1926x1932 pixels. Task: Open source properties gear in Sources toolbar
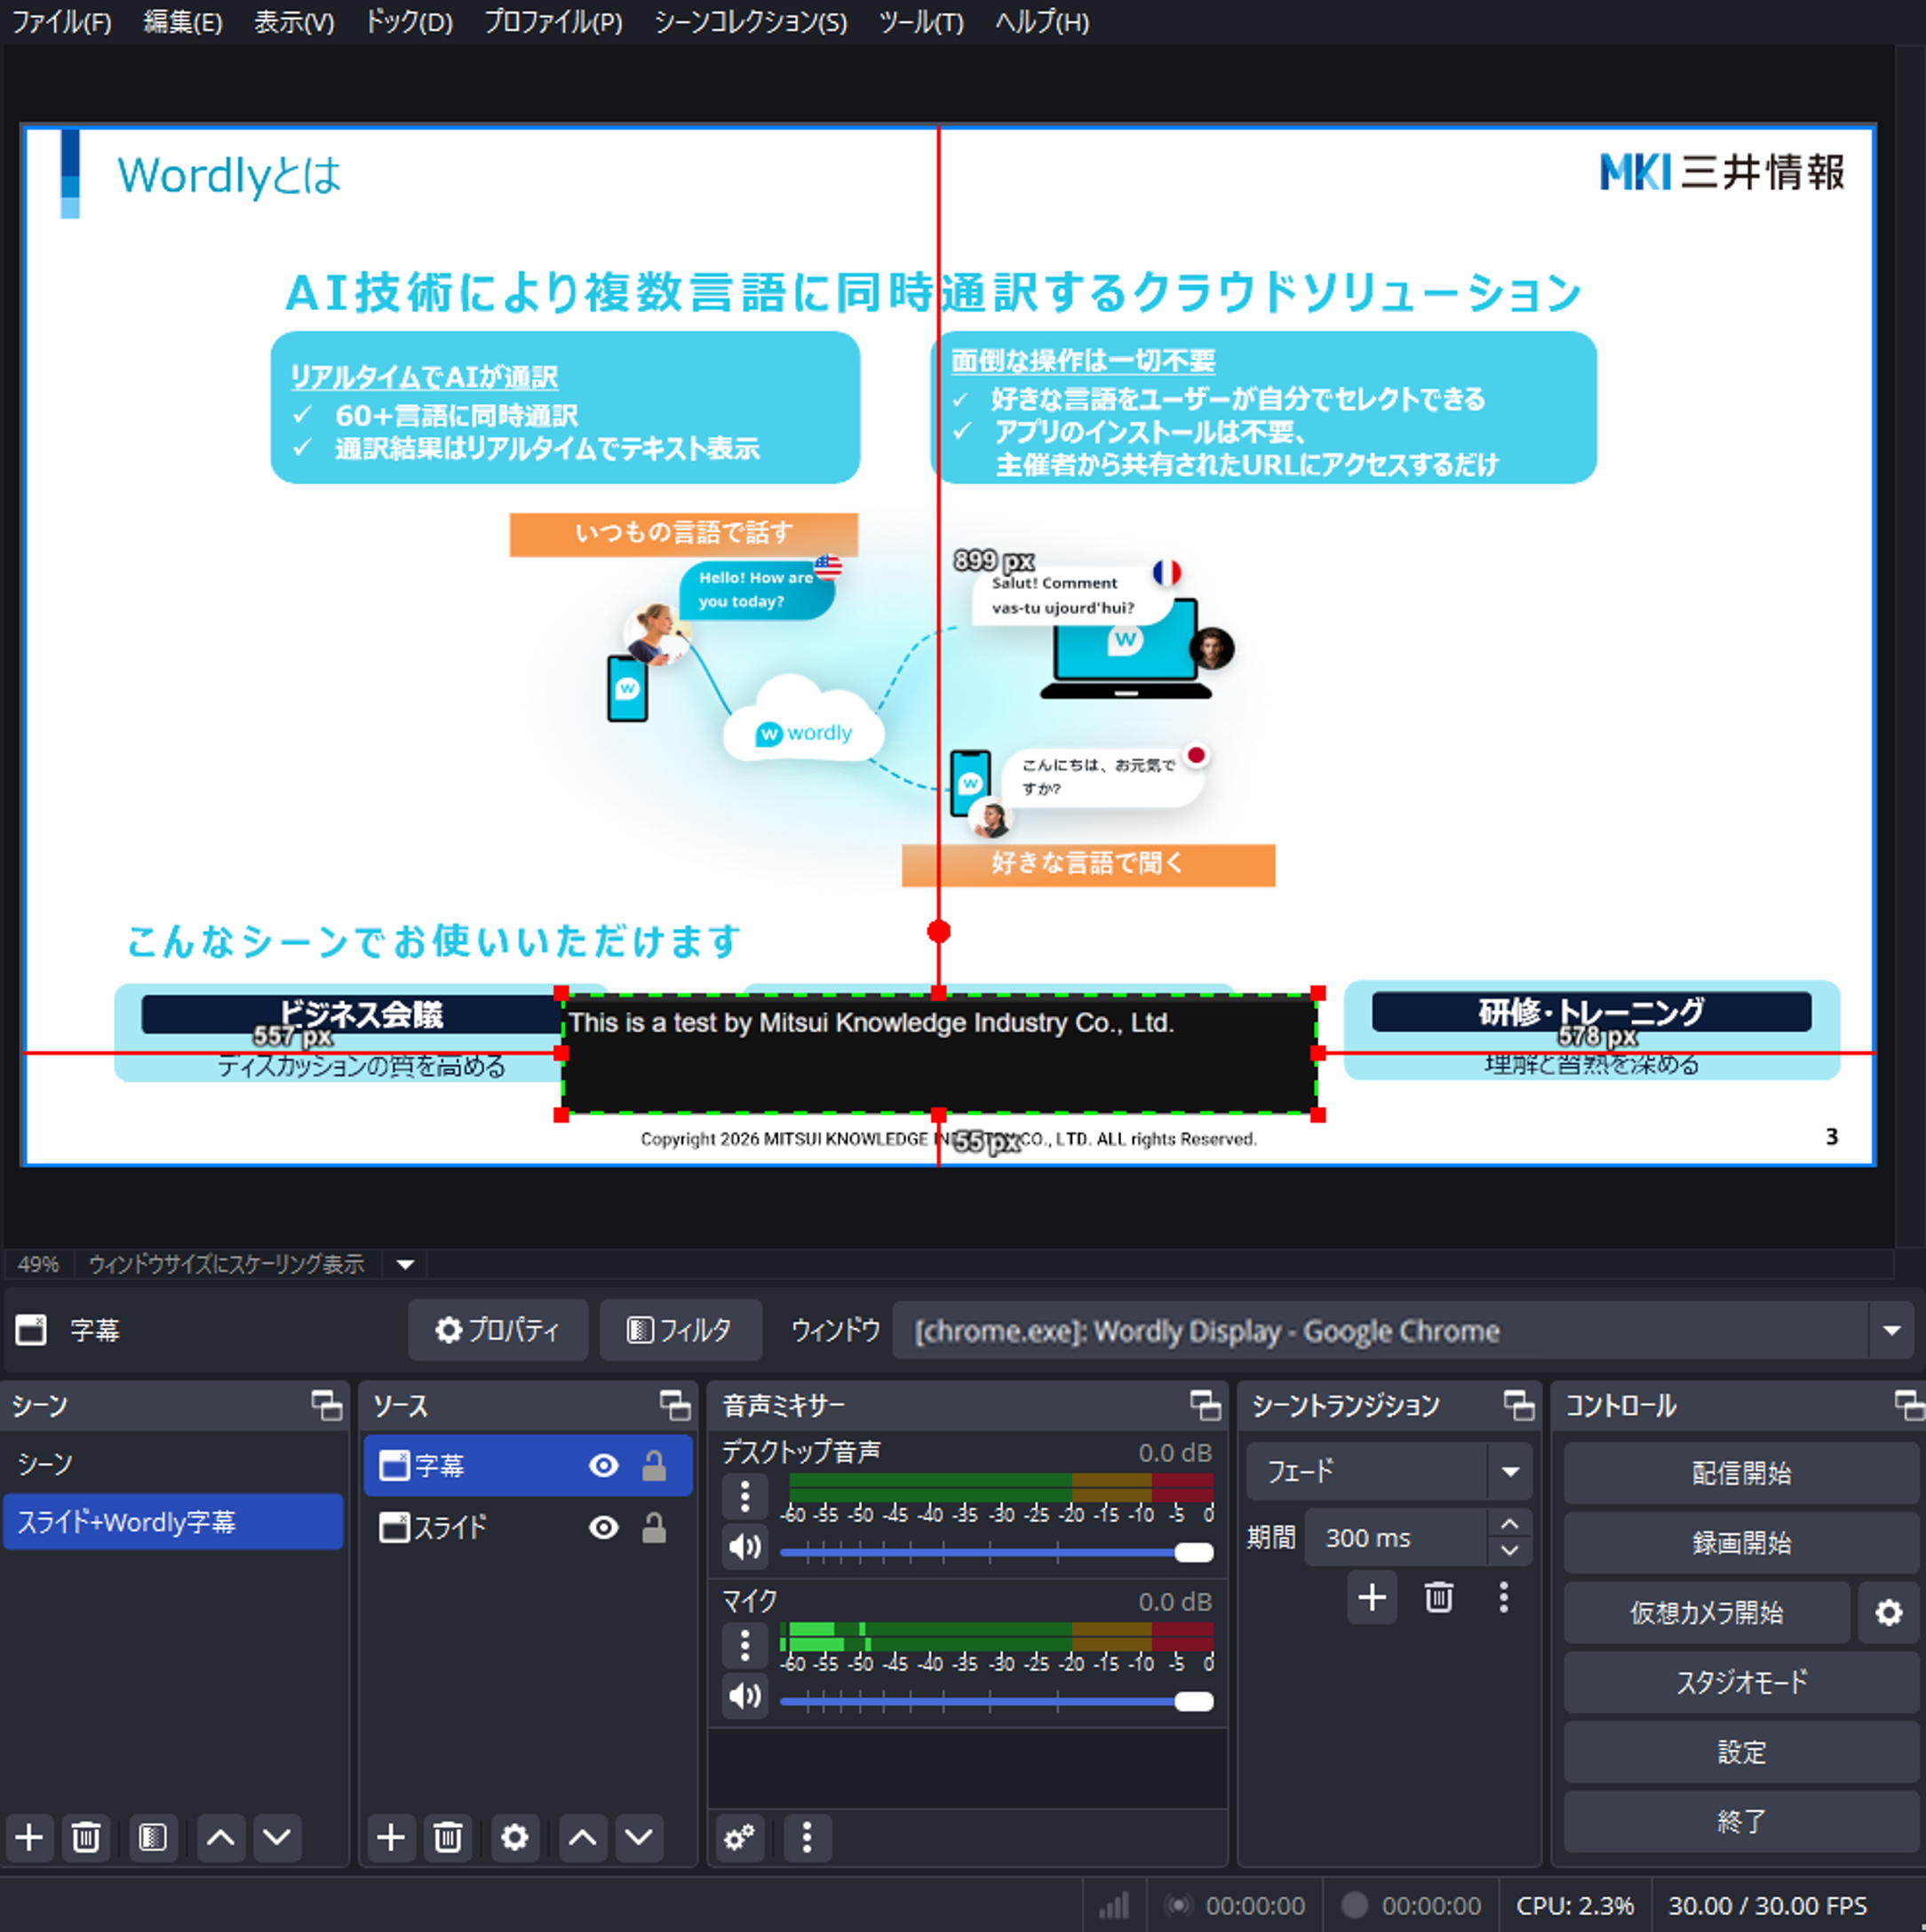pyautogui.click(x=514, y=1836)
